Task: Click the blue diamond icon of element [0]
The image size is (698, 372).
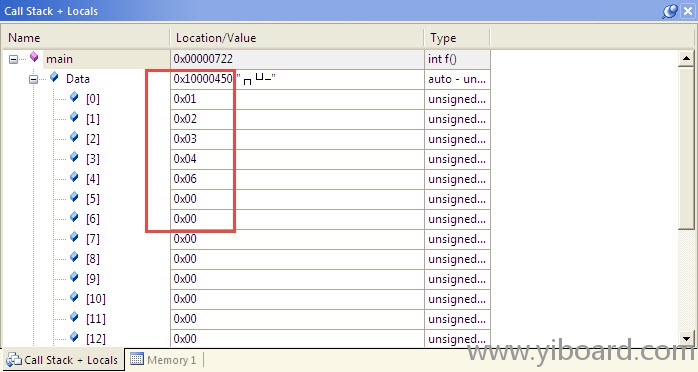Action: 74,97
